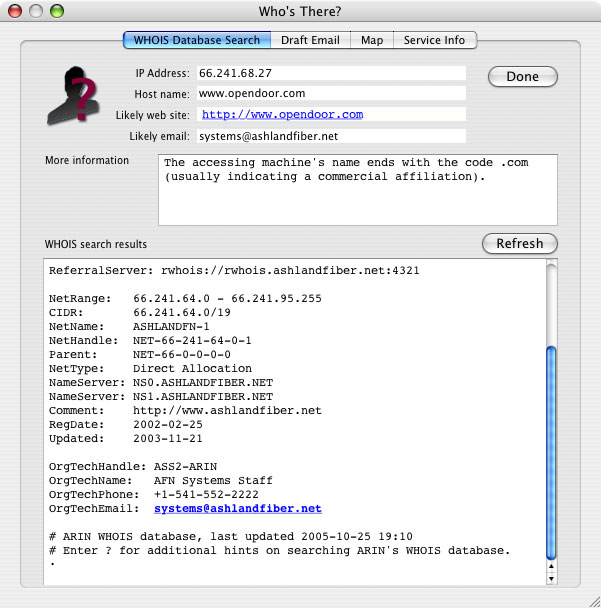601x608 pixels.
Task: Click the 'Enter ? for additional hints' line
Action: (280, 550)
